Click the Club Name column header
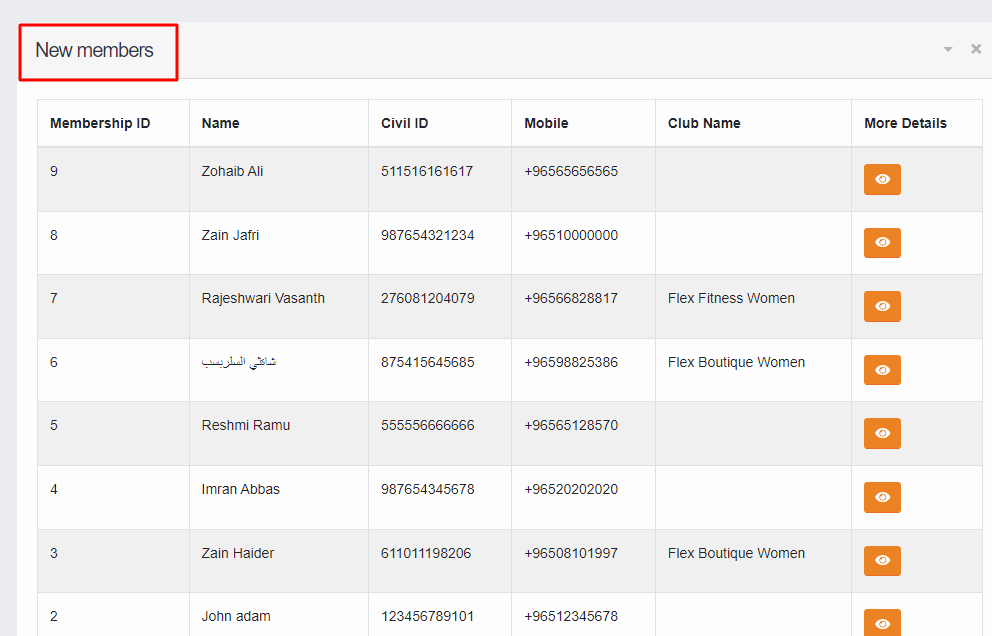Viewport: 992px width, 636px height. (705, 122)
